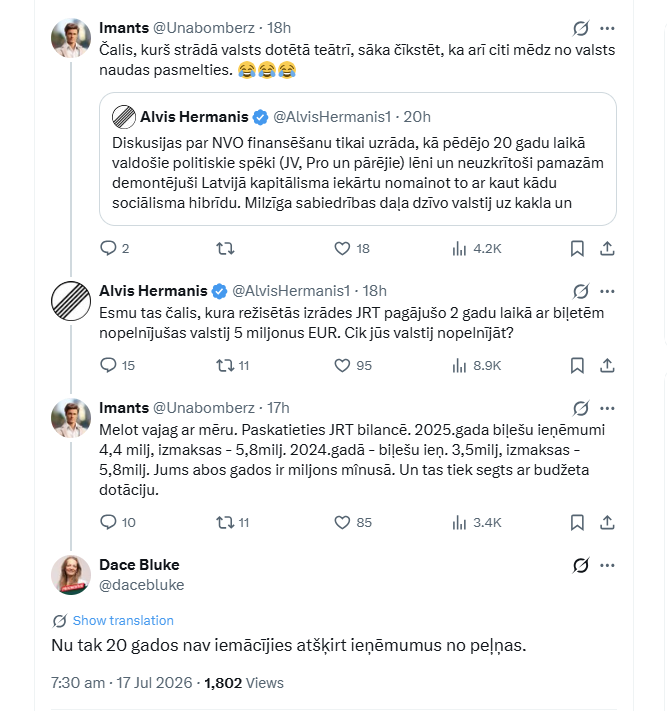667x711 pixels.
Task: Open @dacebluke profile handle
Action: coord(141,585)
